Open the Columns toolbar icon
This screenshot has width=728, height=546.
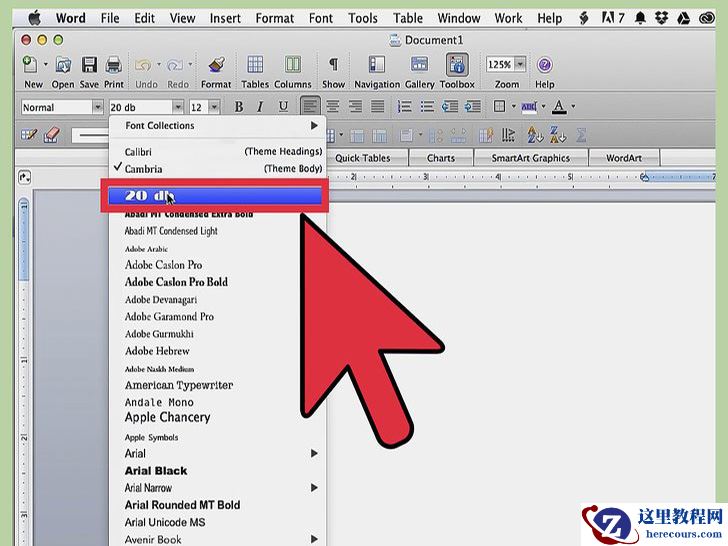[292, 65]
